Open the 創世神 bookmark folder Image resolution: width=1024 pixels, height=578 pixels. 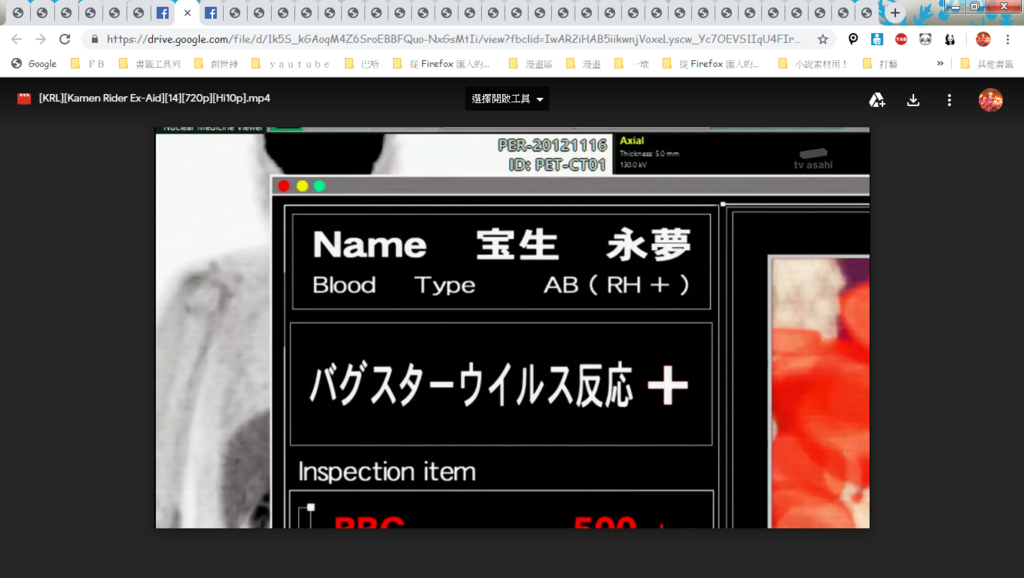tap(216, 63)
